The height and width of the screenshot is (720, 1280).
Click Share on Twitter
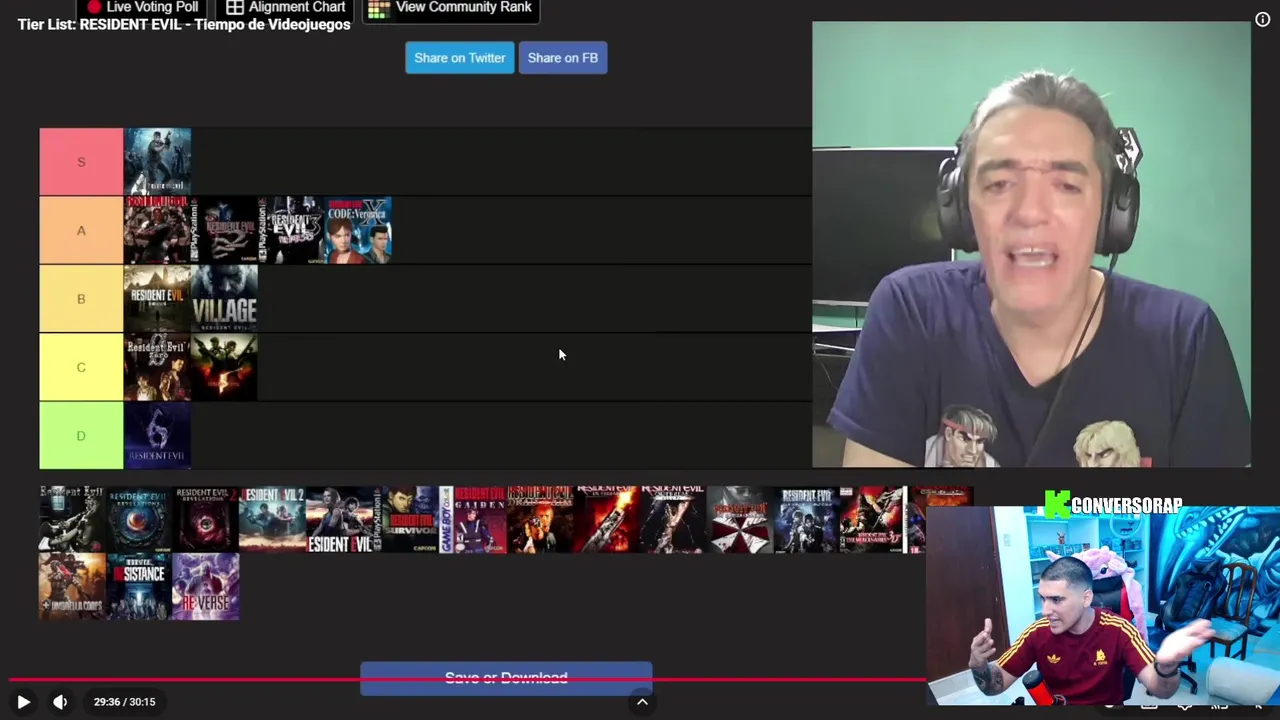[459, 58]
